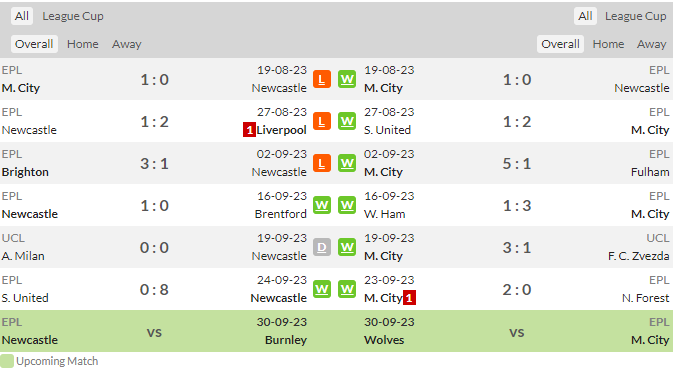This screenshot has width=674, height=387.
Task: Switch right panel to Away matches
Action: point(651,44)
